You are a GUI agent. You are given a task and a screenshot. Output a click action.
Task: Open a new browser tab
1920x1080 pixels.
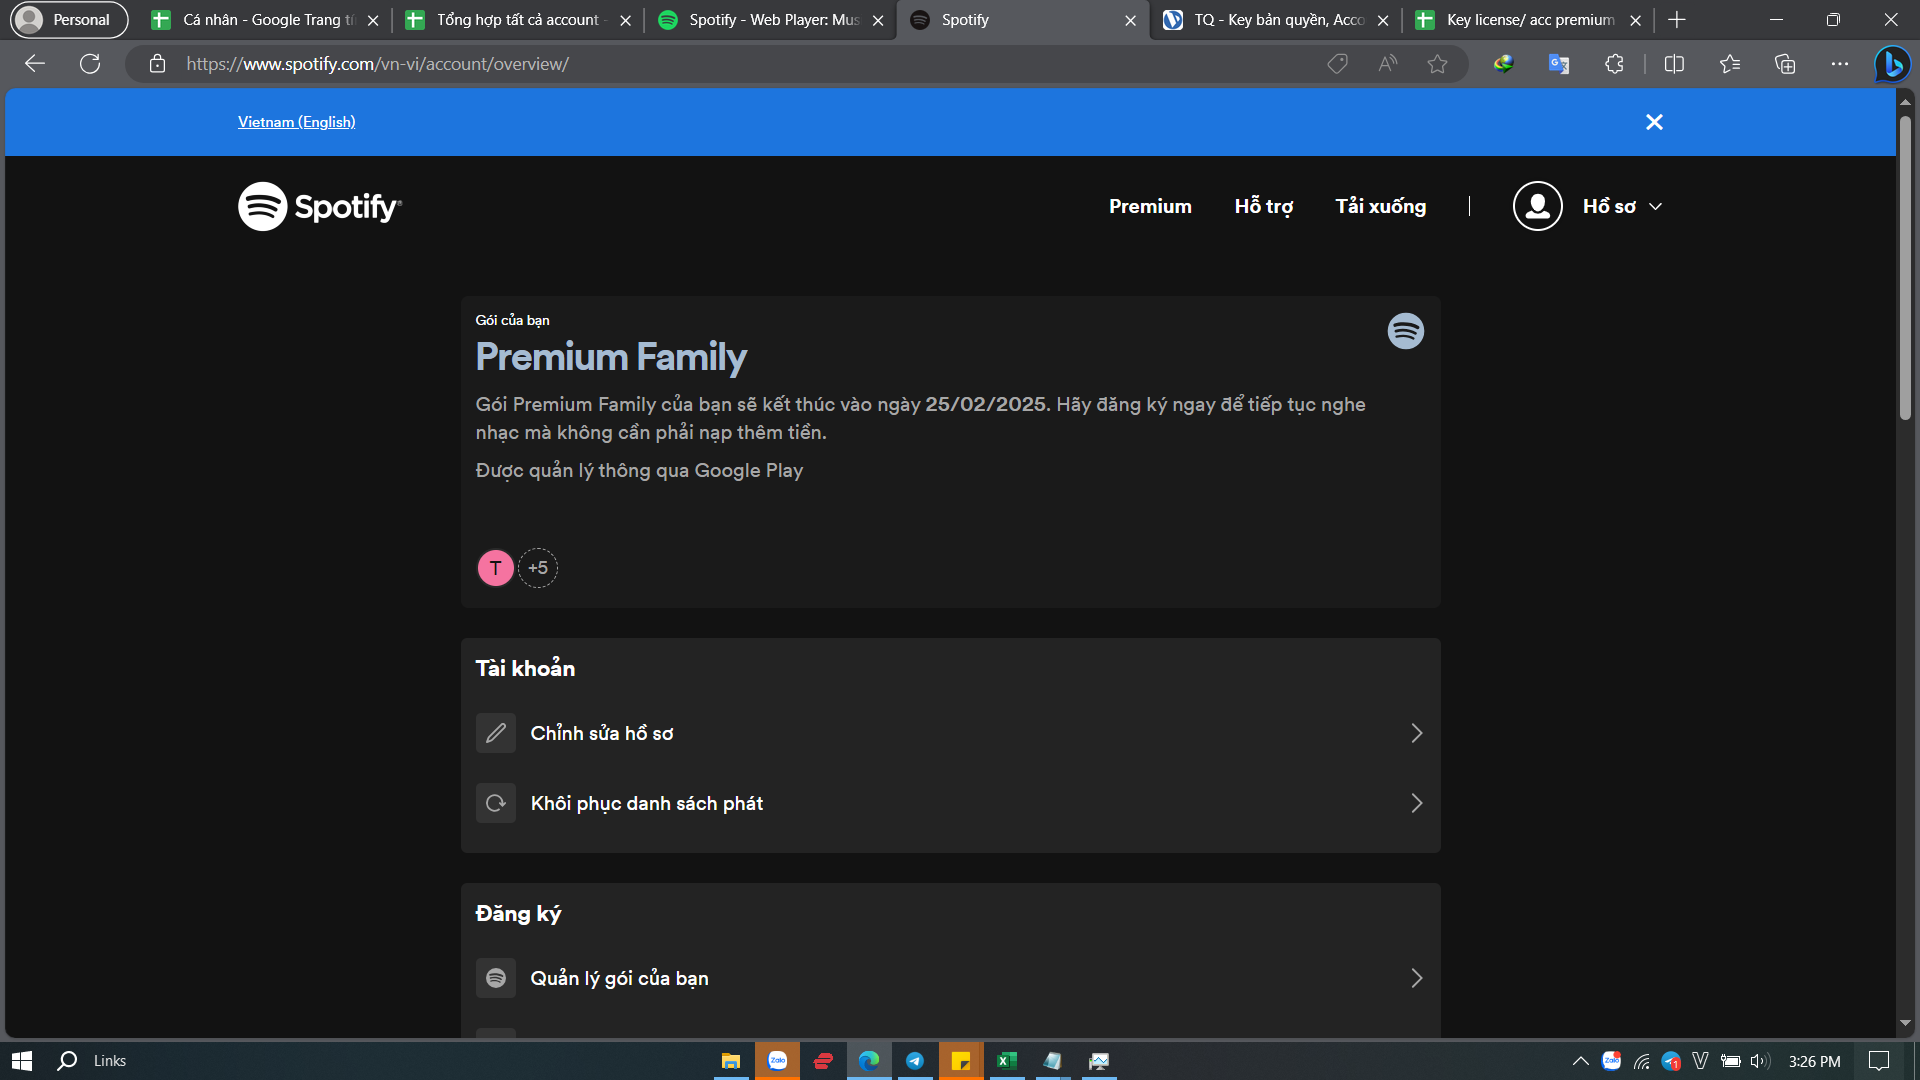[x=1677, y=20]
